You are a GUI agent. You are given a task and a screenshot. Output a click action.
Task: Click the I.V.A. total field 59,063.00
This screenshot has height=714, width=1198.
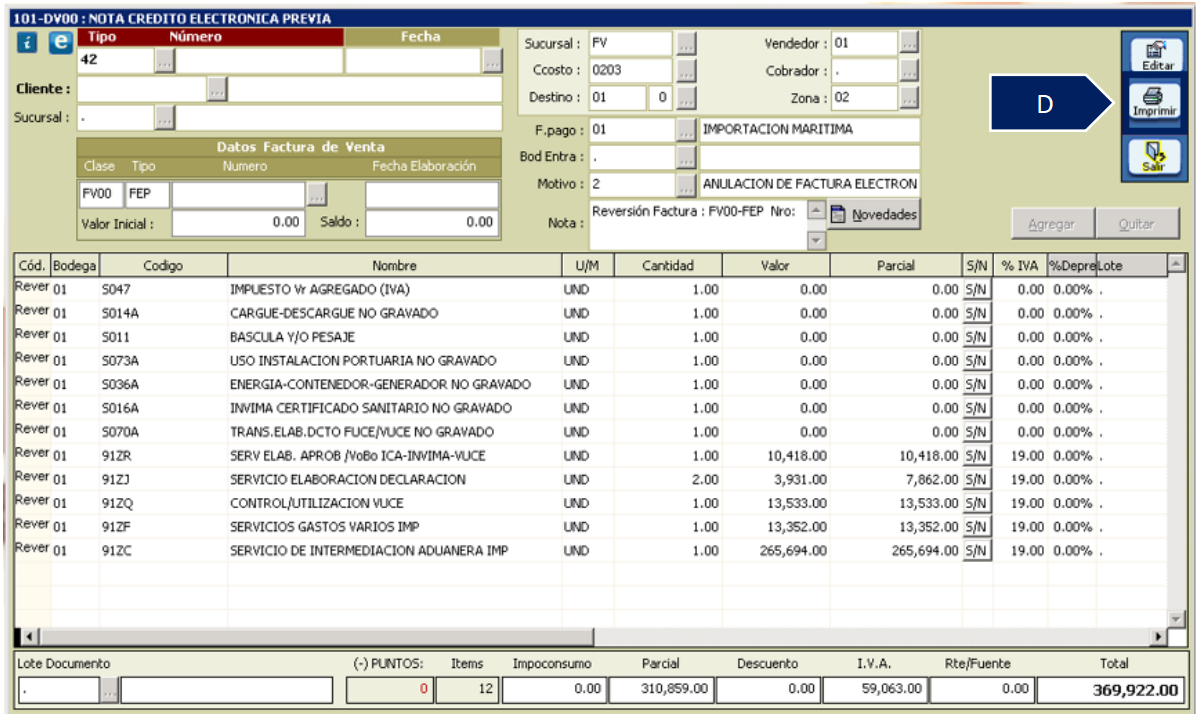[x=875, y=689]
